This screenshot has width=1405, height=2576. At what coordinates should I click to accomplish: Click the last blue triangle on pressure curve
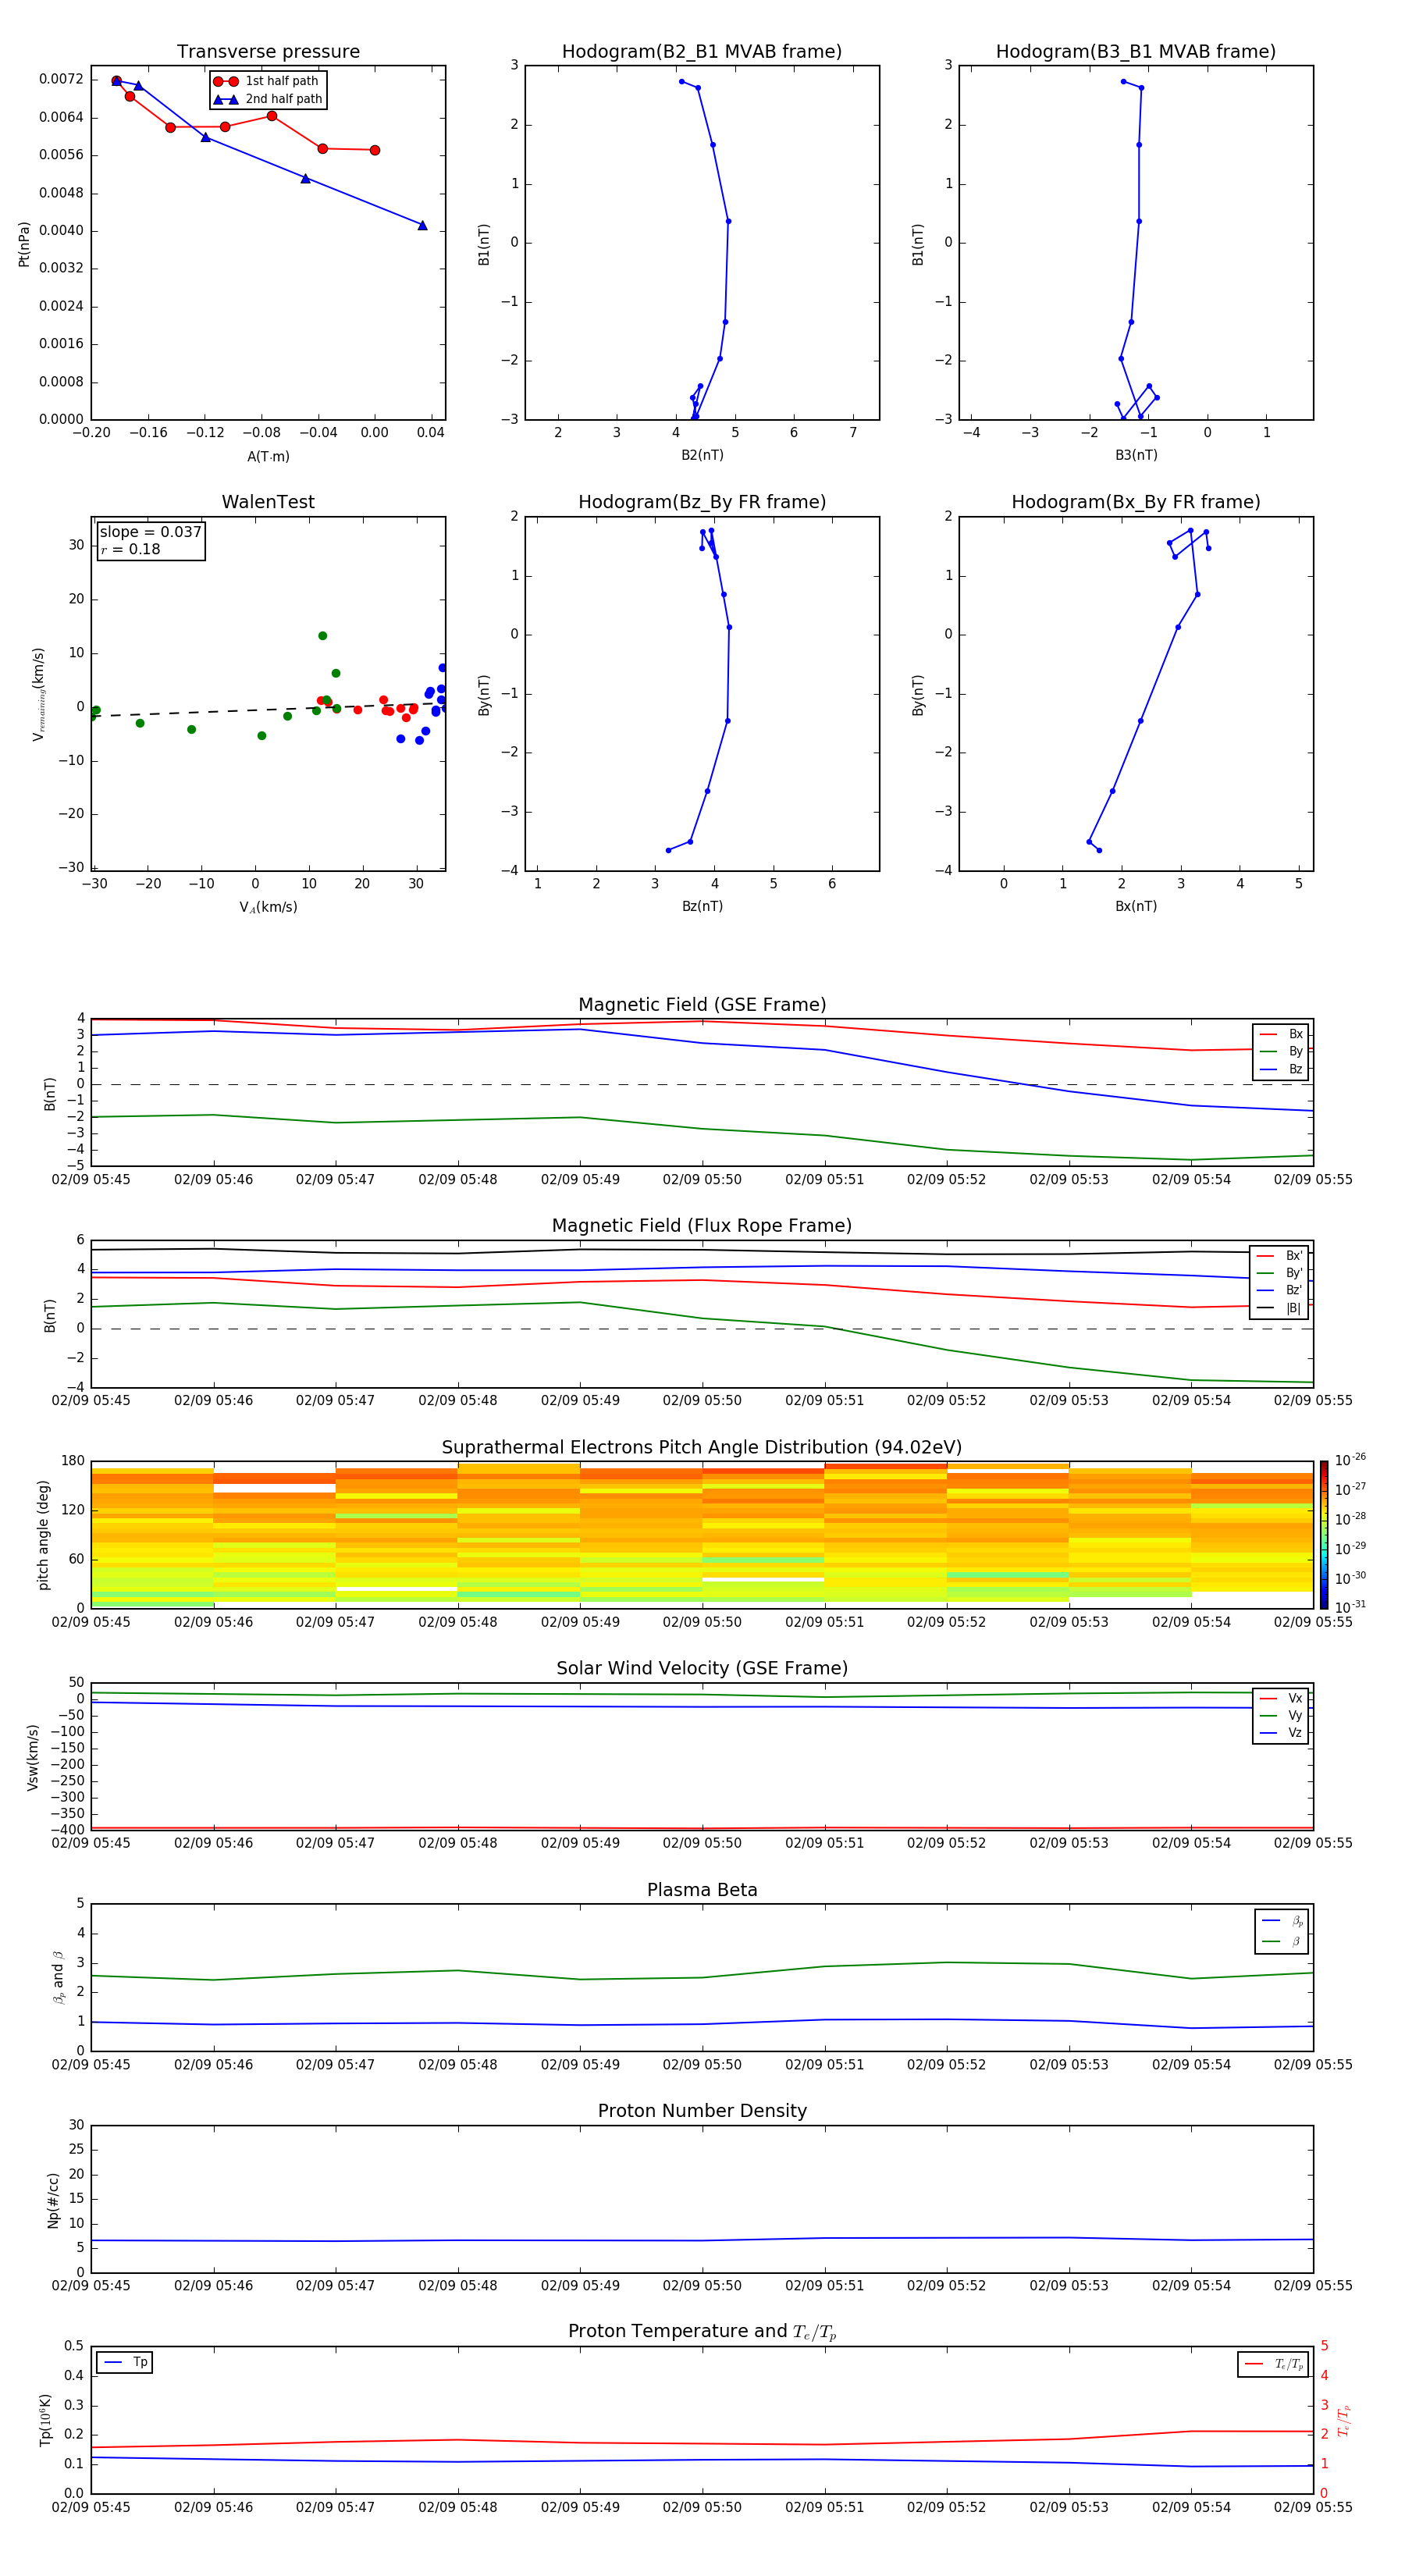(422, 226)
